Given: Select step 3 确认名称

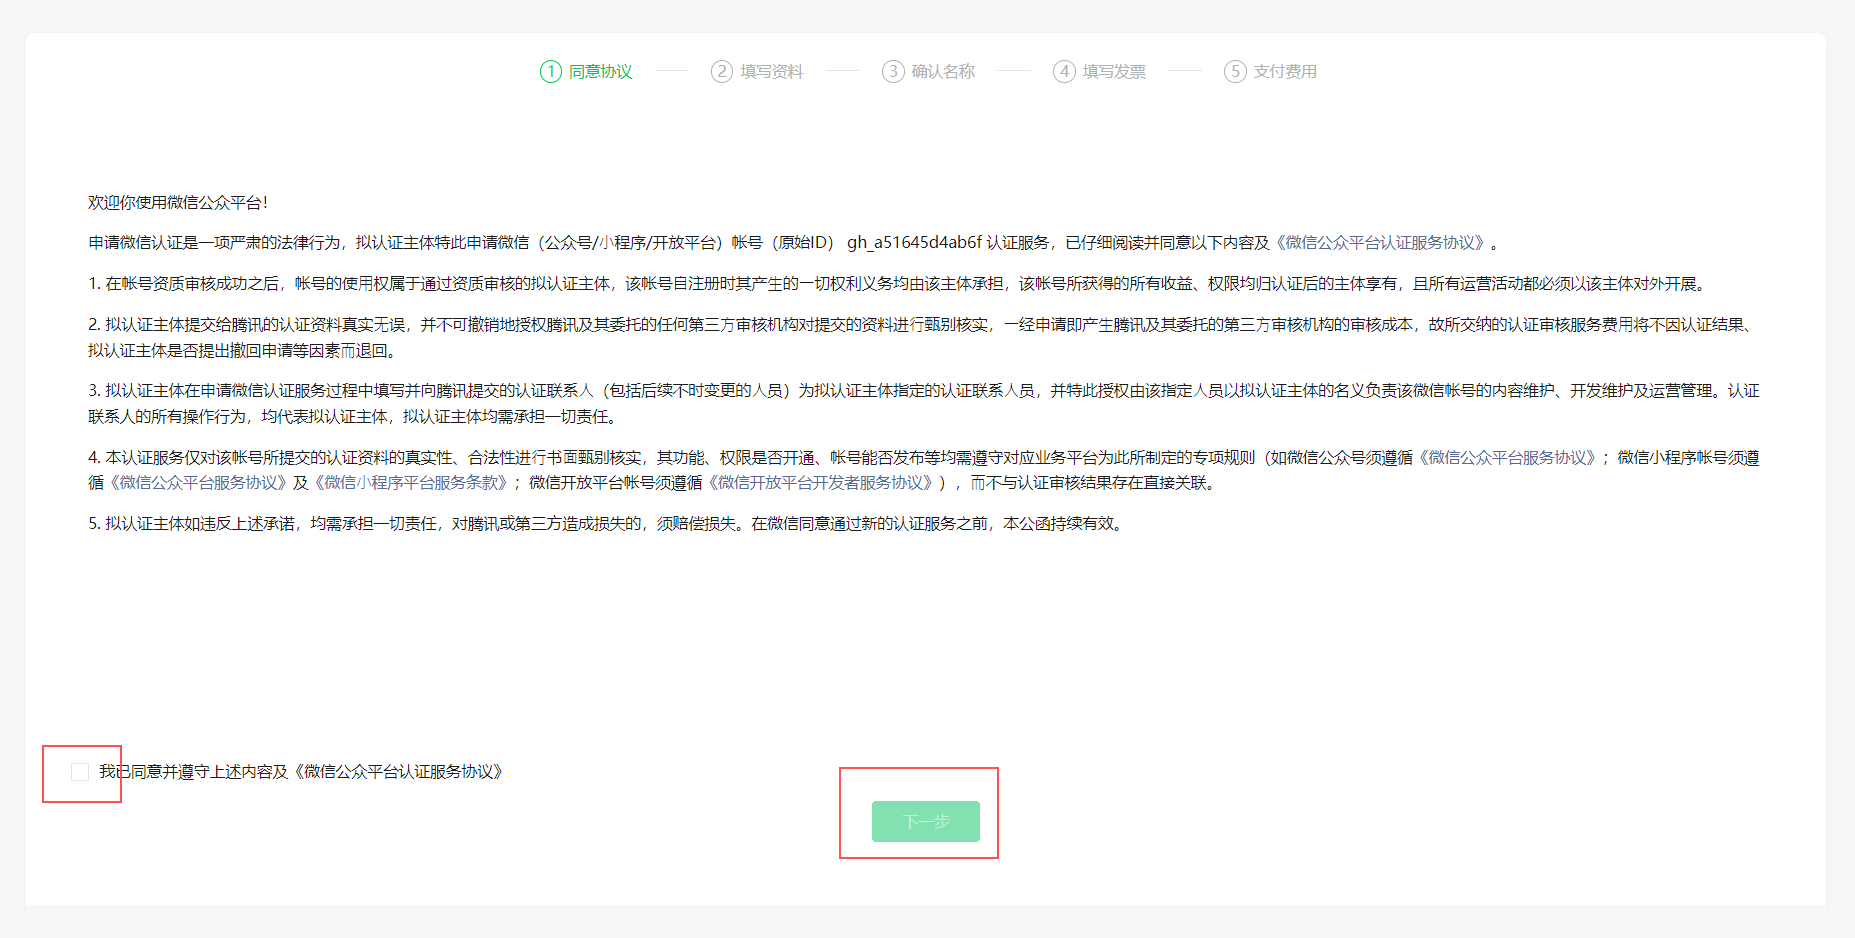Looking at the screenshot, I should (928, 71).
